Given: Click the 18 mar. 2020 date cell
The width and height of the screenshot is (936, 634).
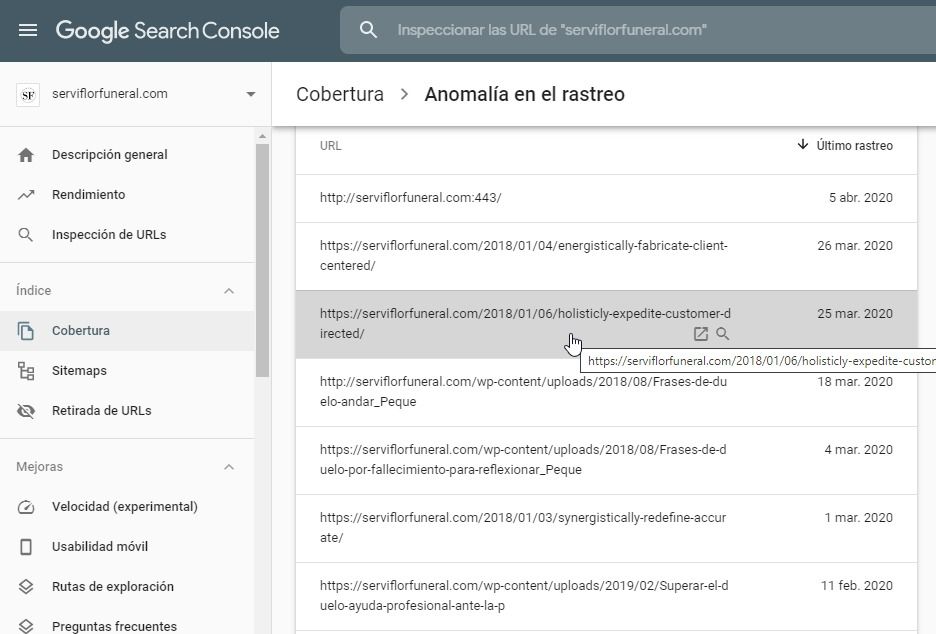Looking at the screenshot, I should click(855, 381).
